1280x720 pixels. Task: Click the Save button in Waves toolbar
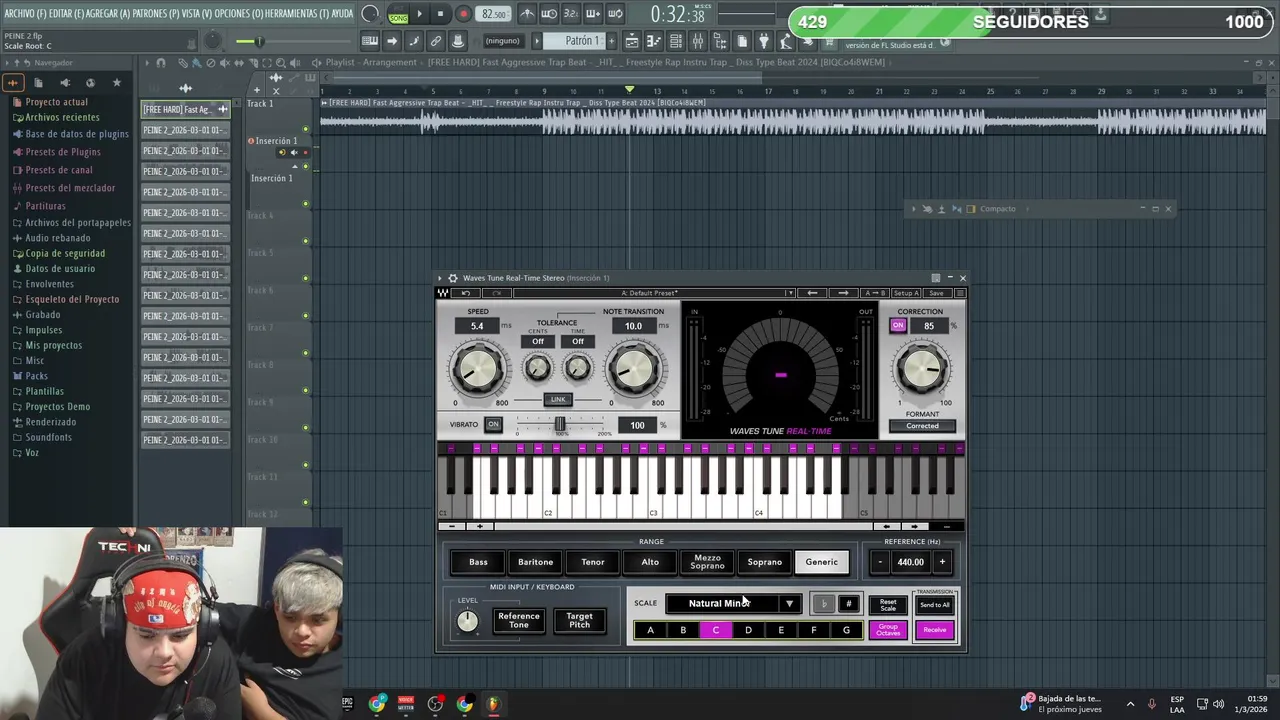tap(936, 293)
